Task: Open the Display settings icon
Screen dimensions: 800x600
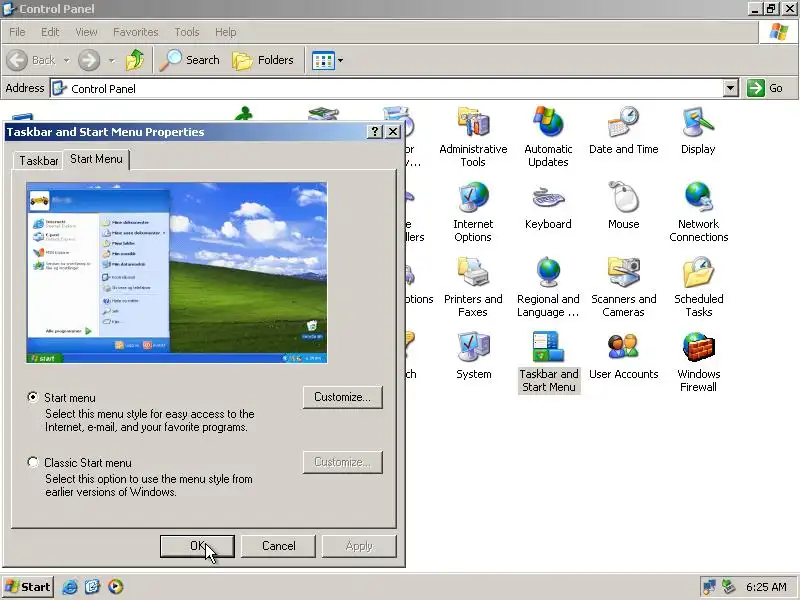Action: tap(698, 131)
